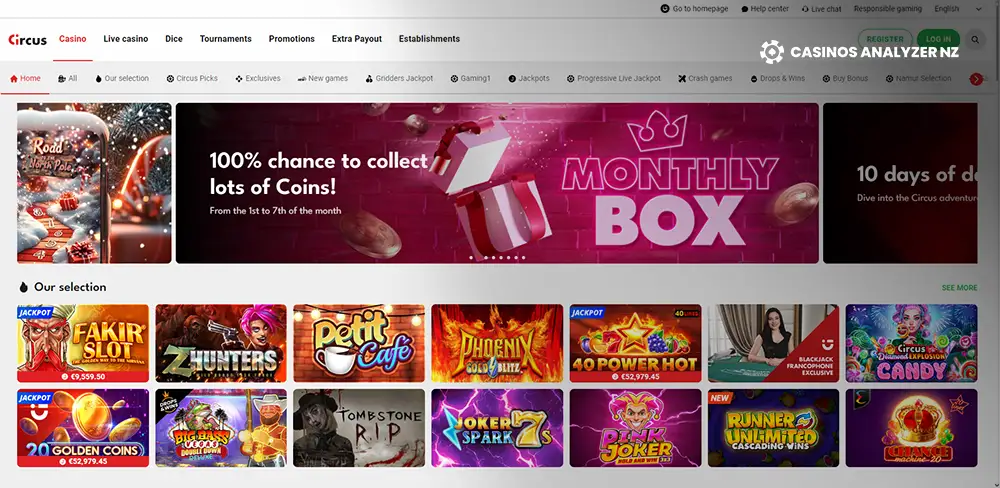The width and height of the screenshot is (1000, 488).
Task: Click the first carousel pagination dot
Action: (471, 258)
